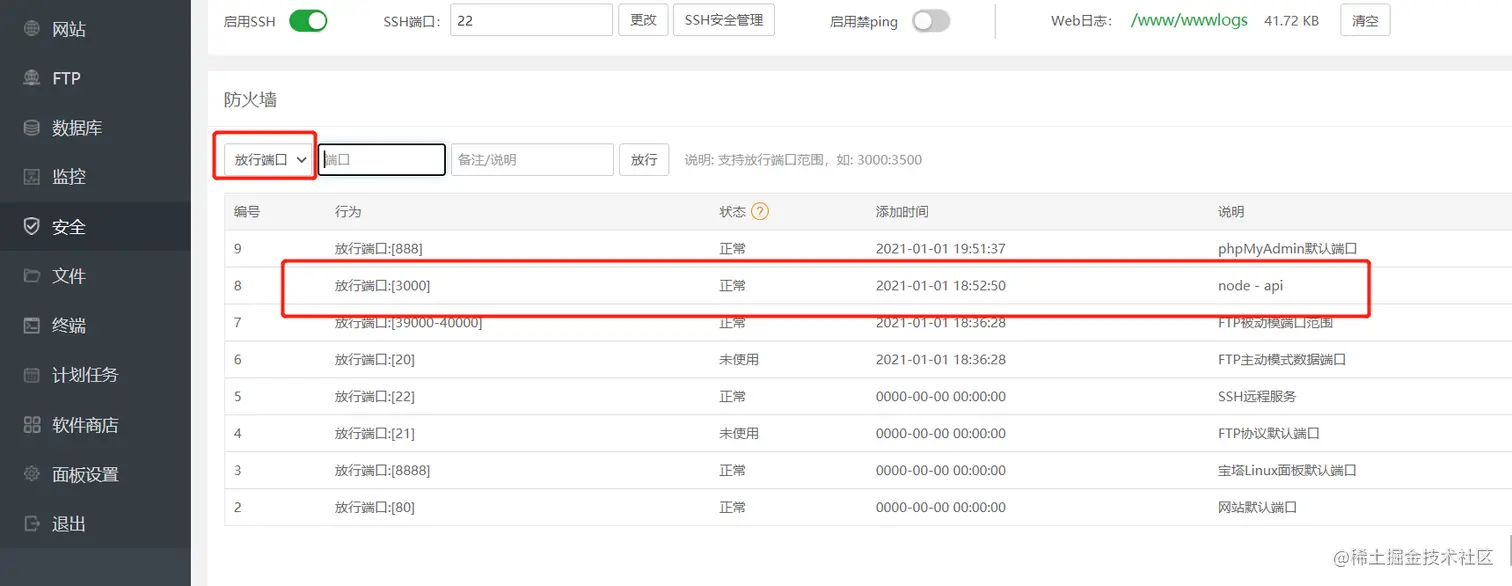Click the 放行端口:[3000] cell
Screen dimensions: 1512x586
383,285
